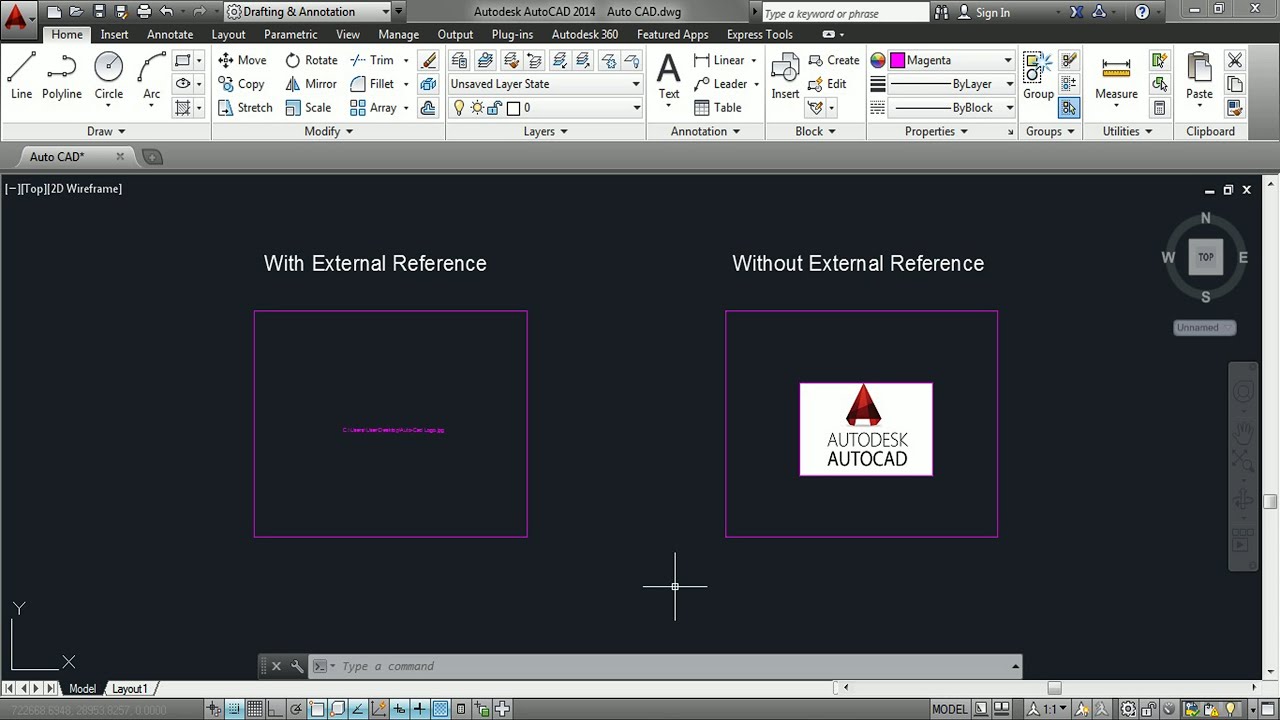Open the Layer Properties manager
This screenshot has height=720, width=1280.
pyautogui.click(x=460, y=60)
